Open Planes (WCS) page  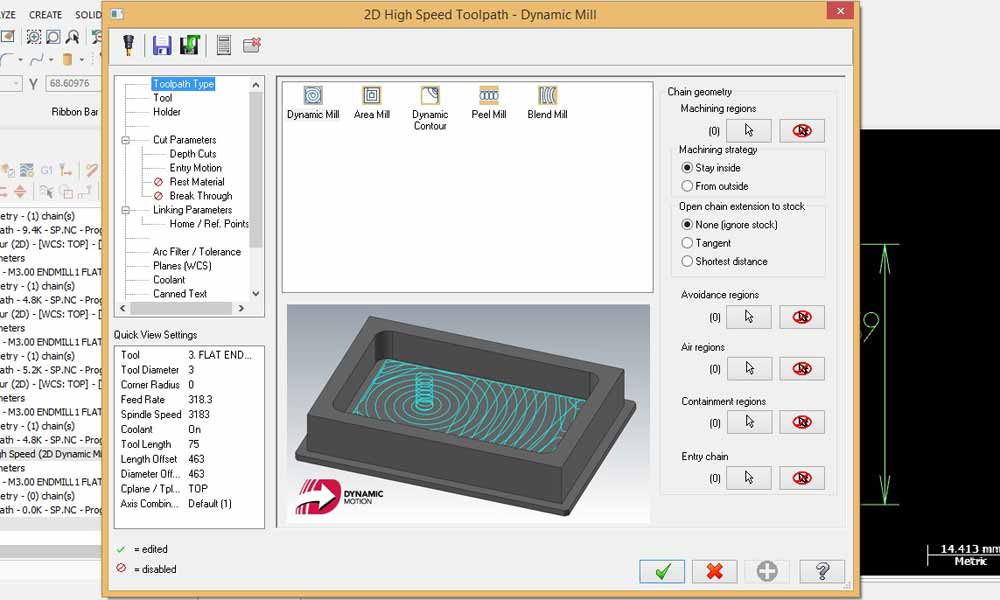coord(182,266)
